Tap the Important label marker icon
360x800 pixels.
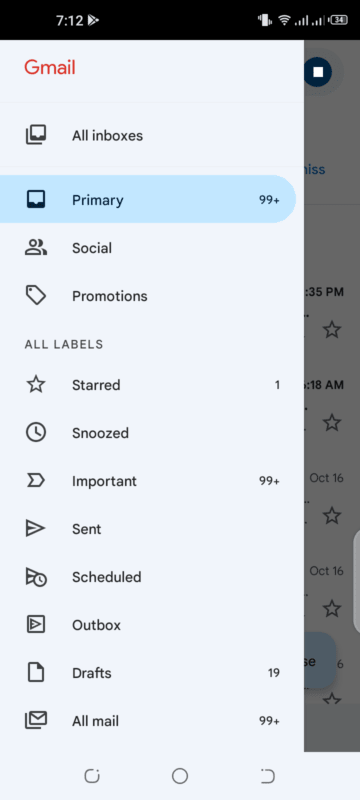click(36, 481)
